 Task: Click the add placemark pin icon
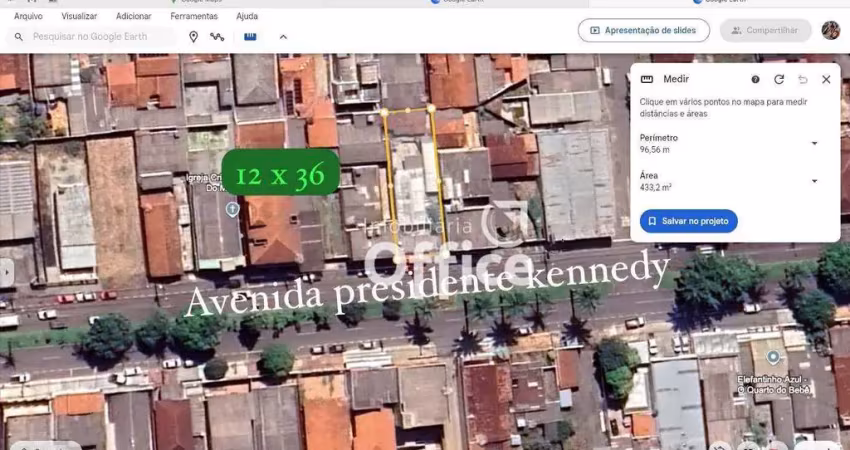coord(193,37)
